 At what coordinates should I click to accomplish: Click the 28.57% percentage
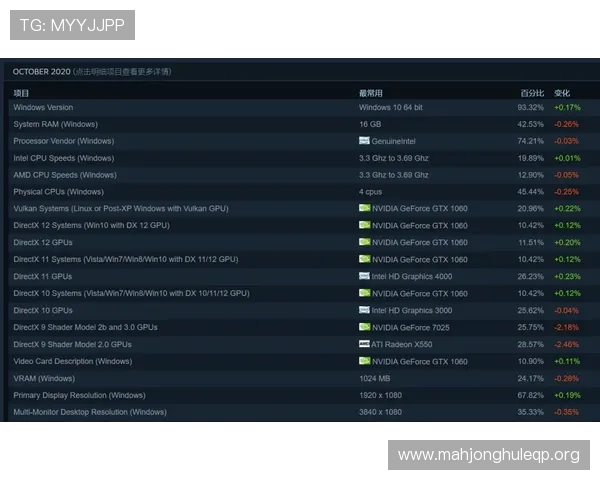(x=530, y=344)
